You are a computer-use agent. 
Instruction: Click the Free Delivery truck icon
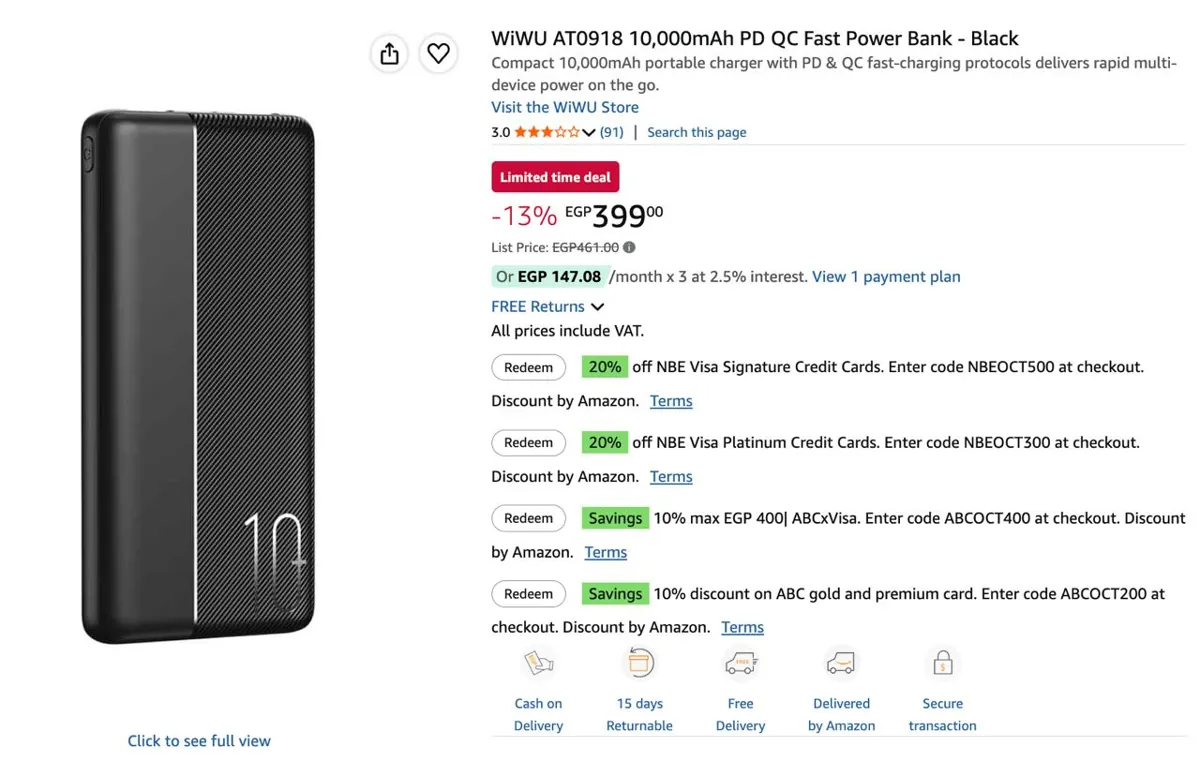coord(740,663)
